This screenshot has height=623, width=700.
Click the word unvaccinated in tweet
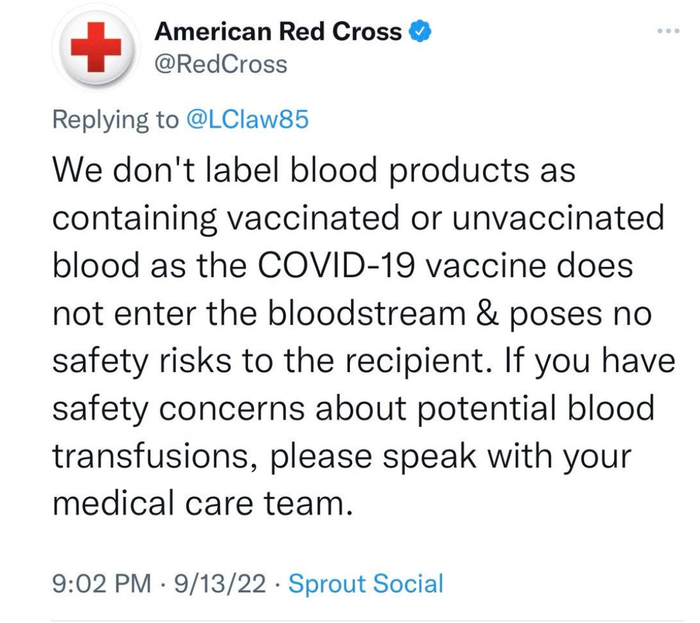pos(558,218)
